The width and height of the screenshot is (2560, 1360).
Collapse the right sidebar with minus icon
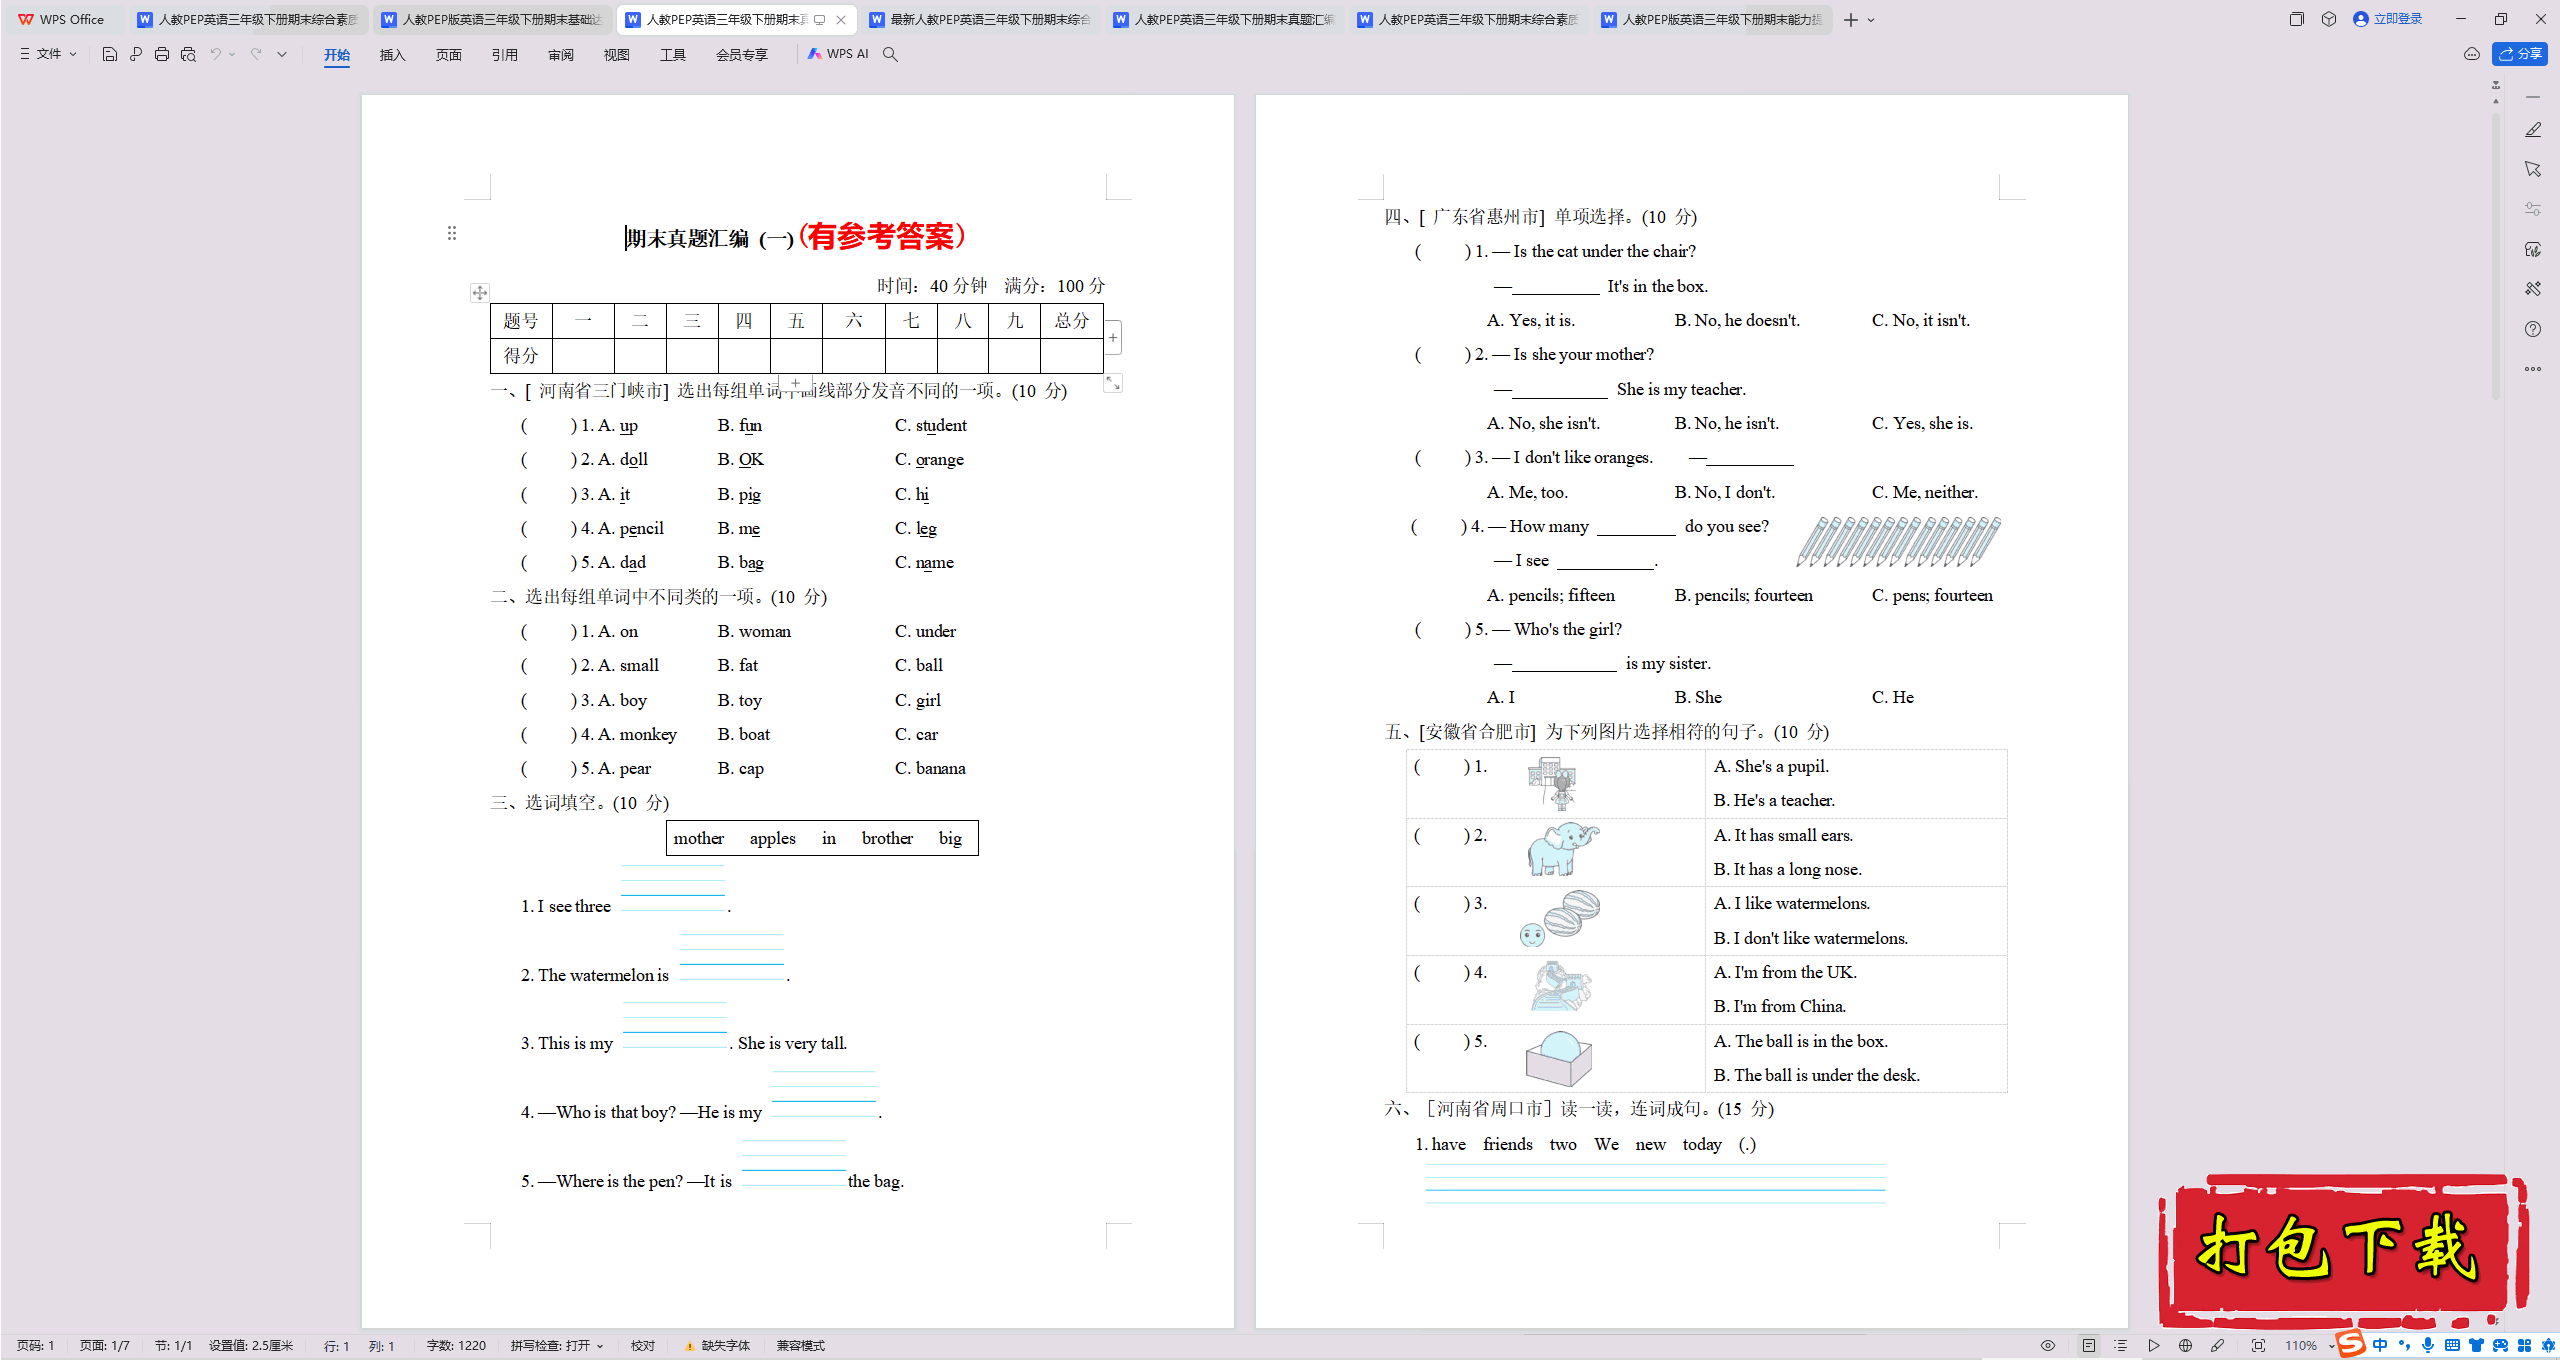2533,97
